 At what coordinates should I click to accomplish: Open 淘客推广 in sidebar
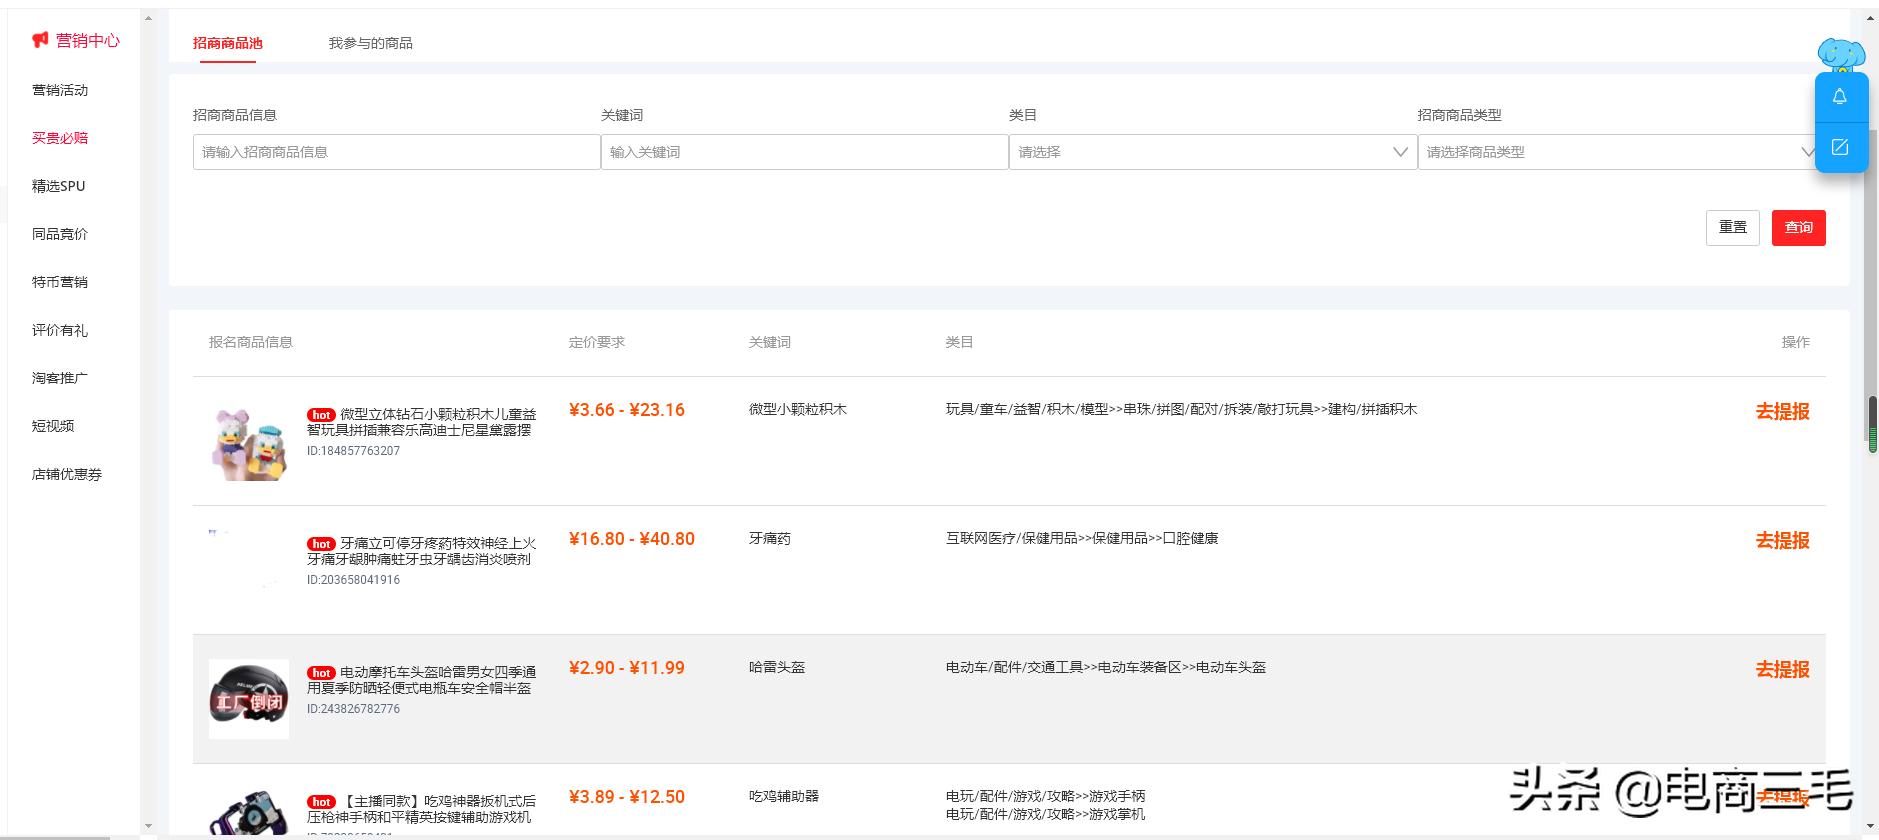click(60, 378)
